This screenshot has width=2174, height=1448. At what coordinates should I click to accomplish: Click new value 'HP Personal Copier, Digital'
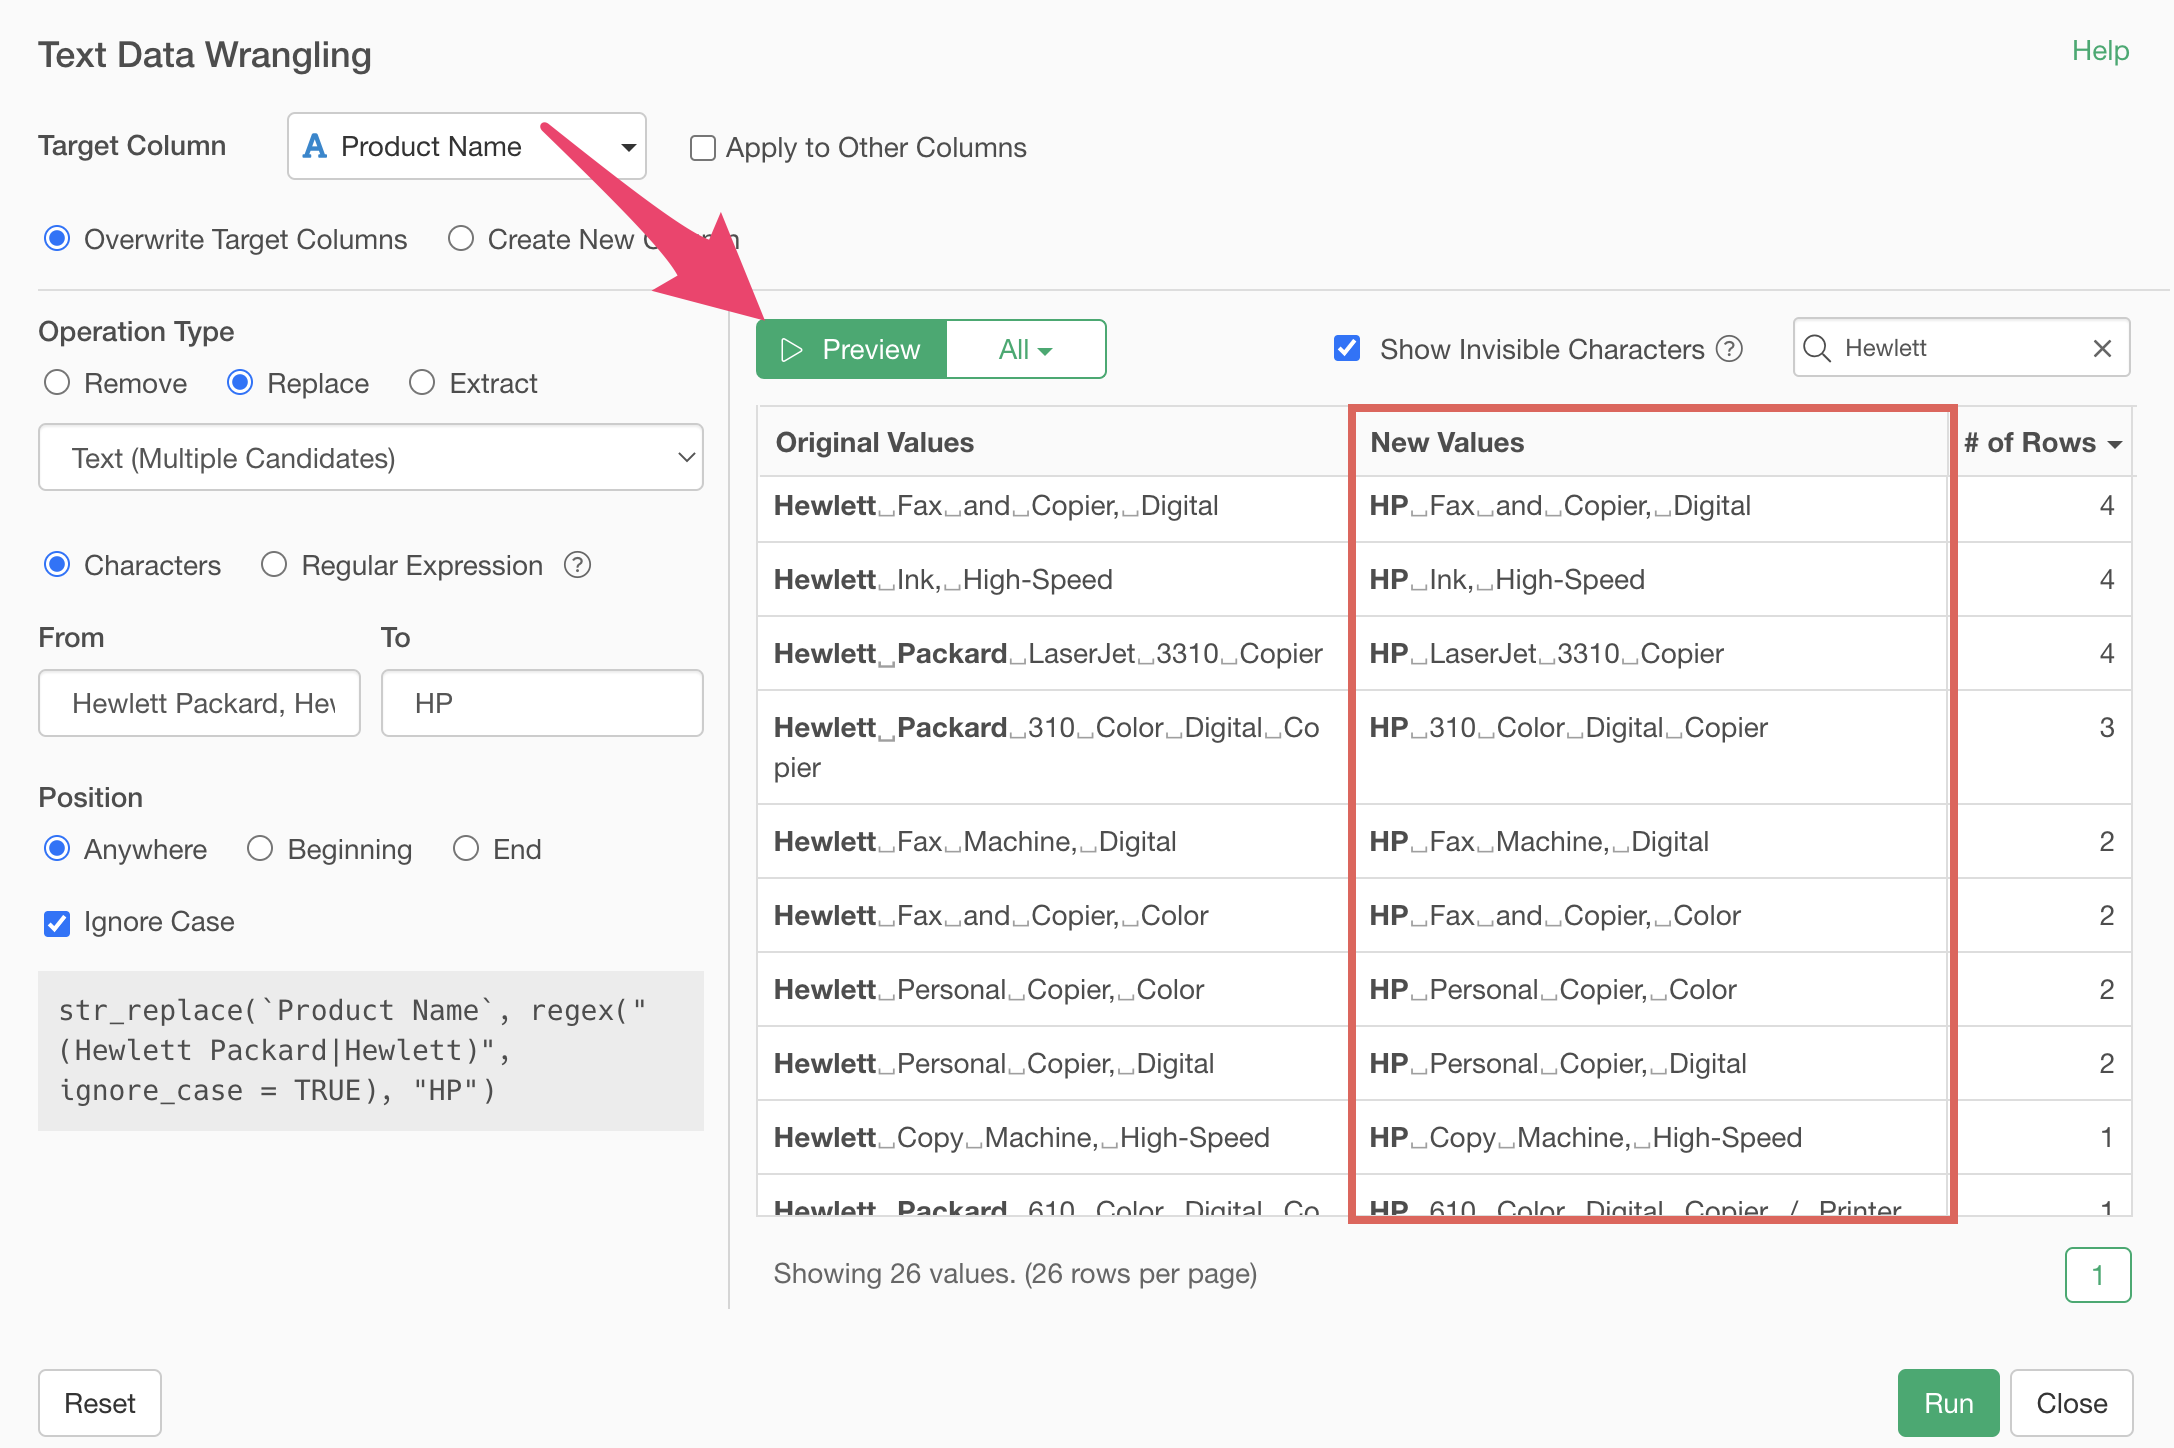[x=1558, y=1064]
